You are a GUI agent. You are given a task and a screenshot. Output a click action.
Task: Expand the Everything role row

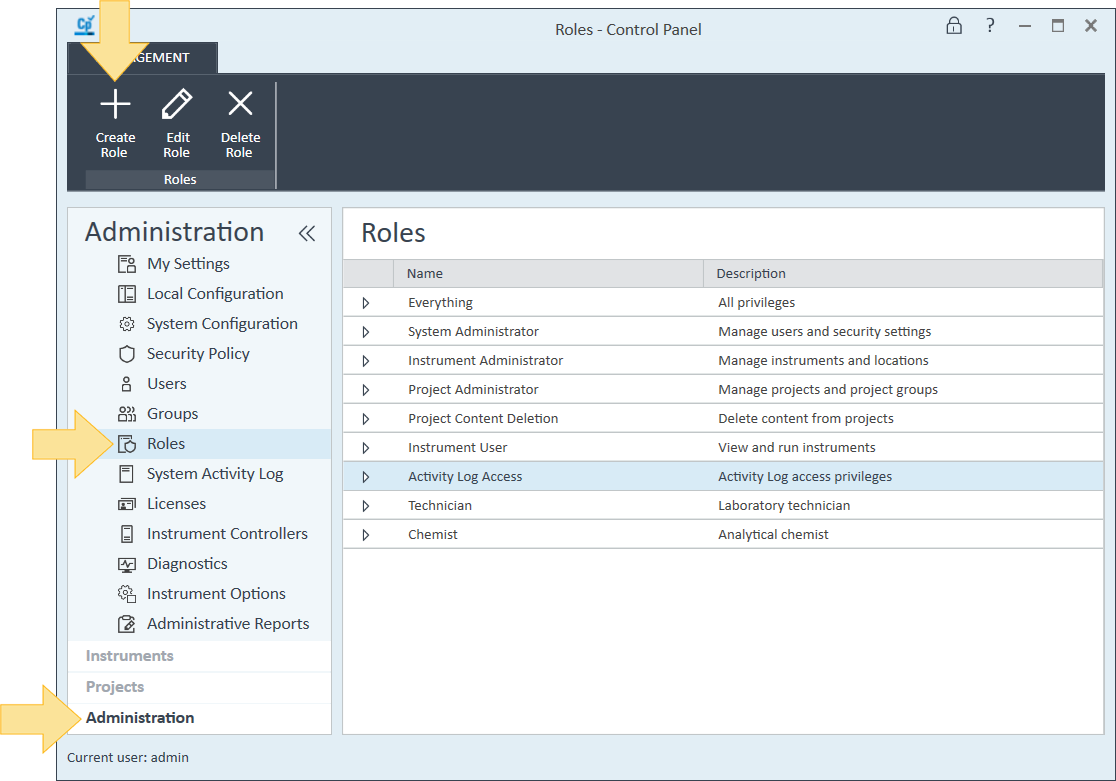tap(366, 303)
